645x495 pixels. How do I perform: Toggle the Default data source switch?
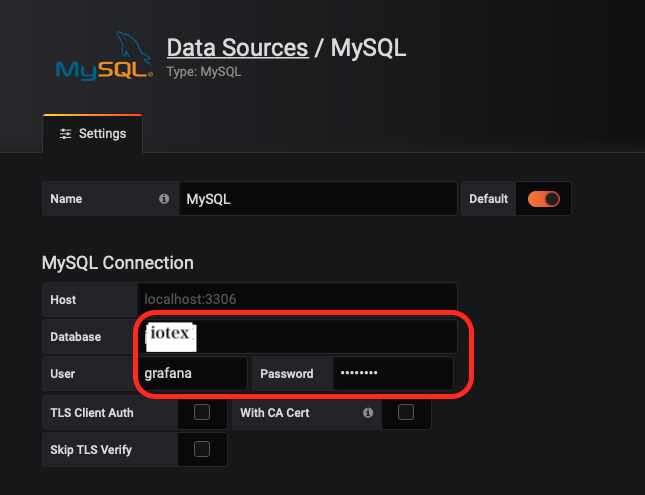pyautogui.click(x=544, y=199)
